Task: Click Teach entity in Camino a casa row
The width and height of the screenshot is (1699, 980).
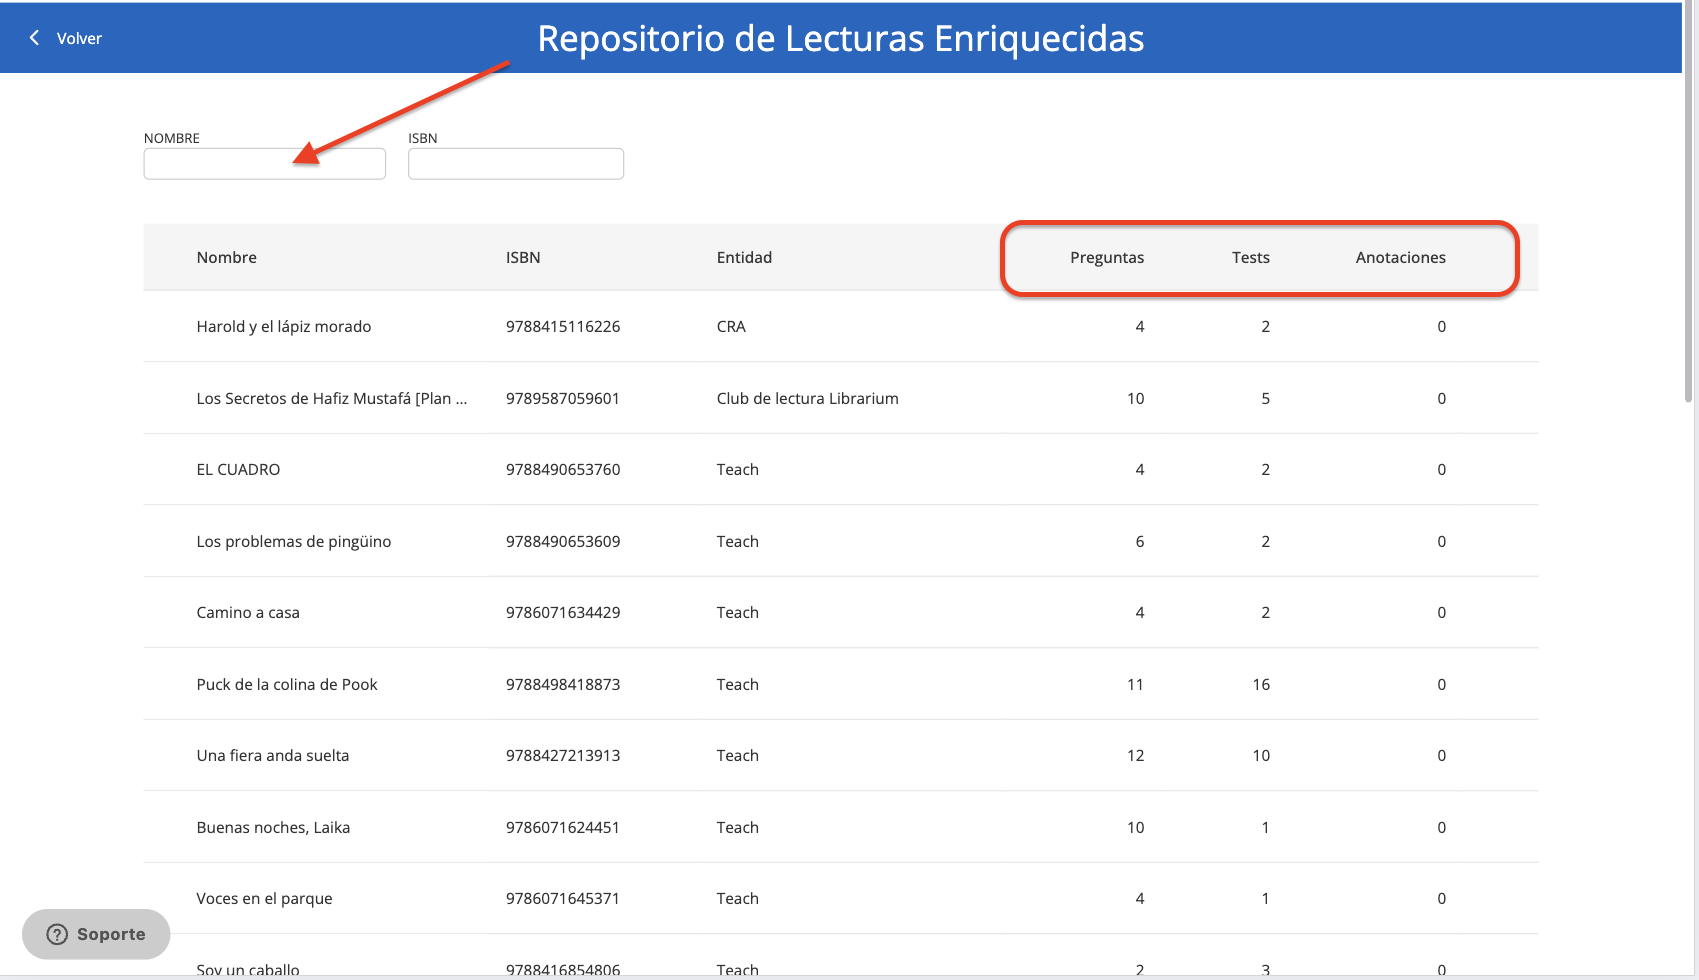Action: click(x=737, y=613)
